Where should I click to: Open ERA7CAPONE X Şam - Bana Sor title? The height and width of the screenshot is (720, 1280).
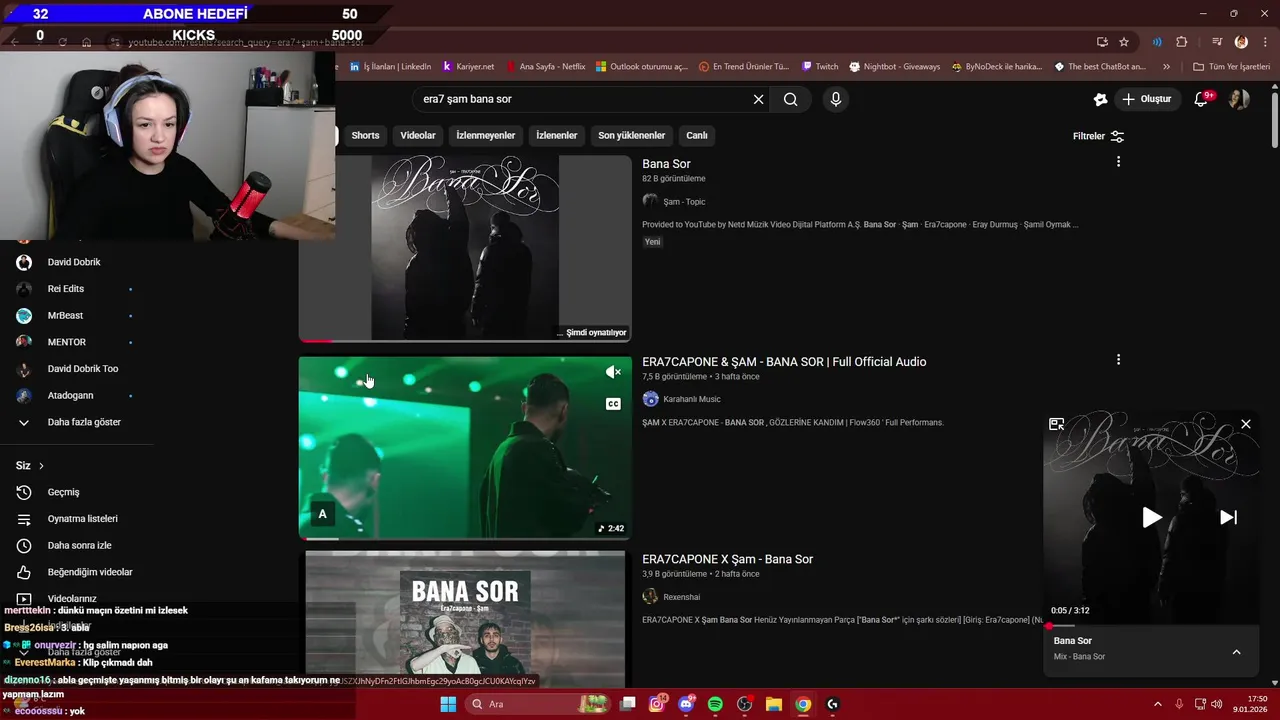(x=727, y=559)
